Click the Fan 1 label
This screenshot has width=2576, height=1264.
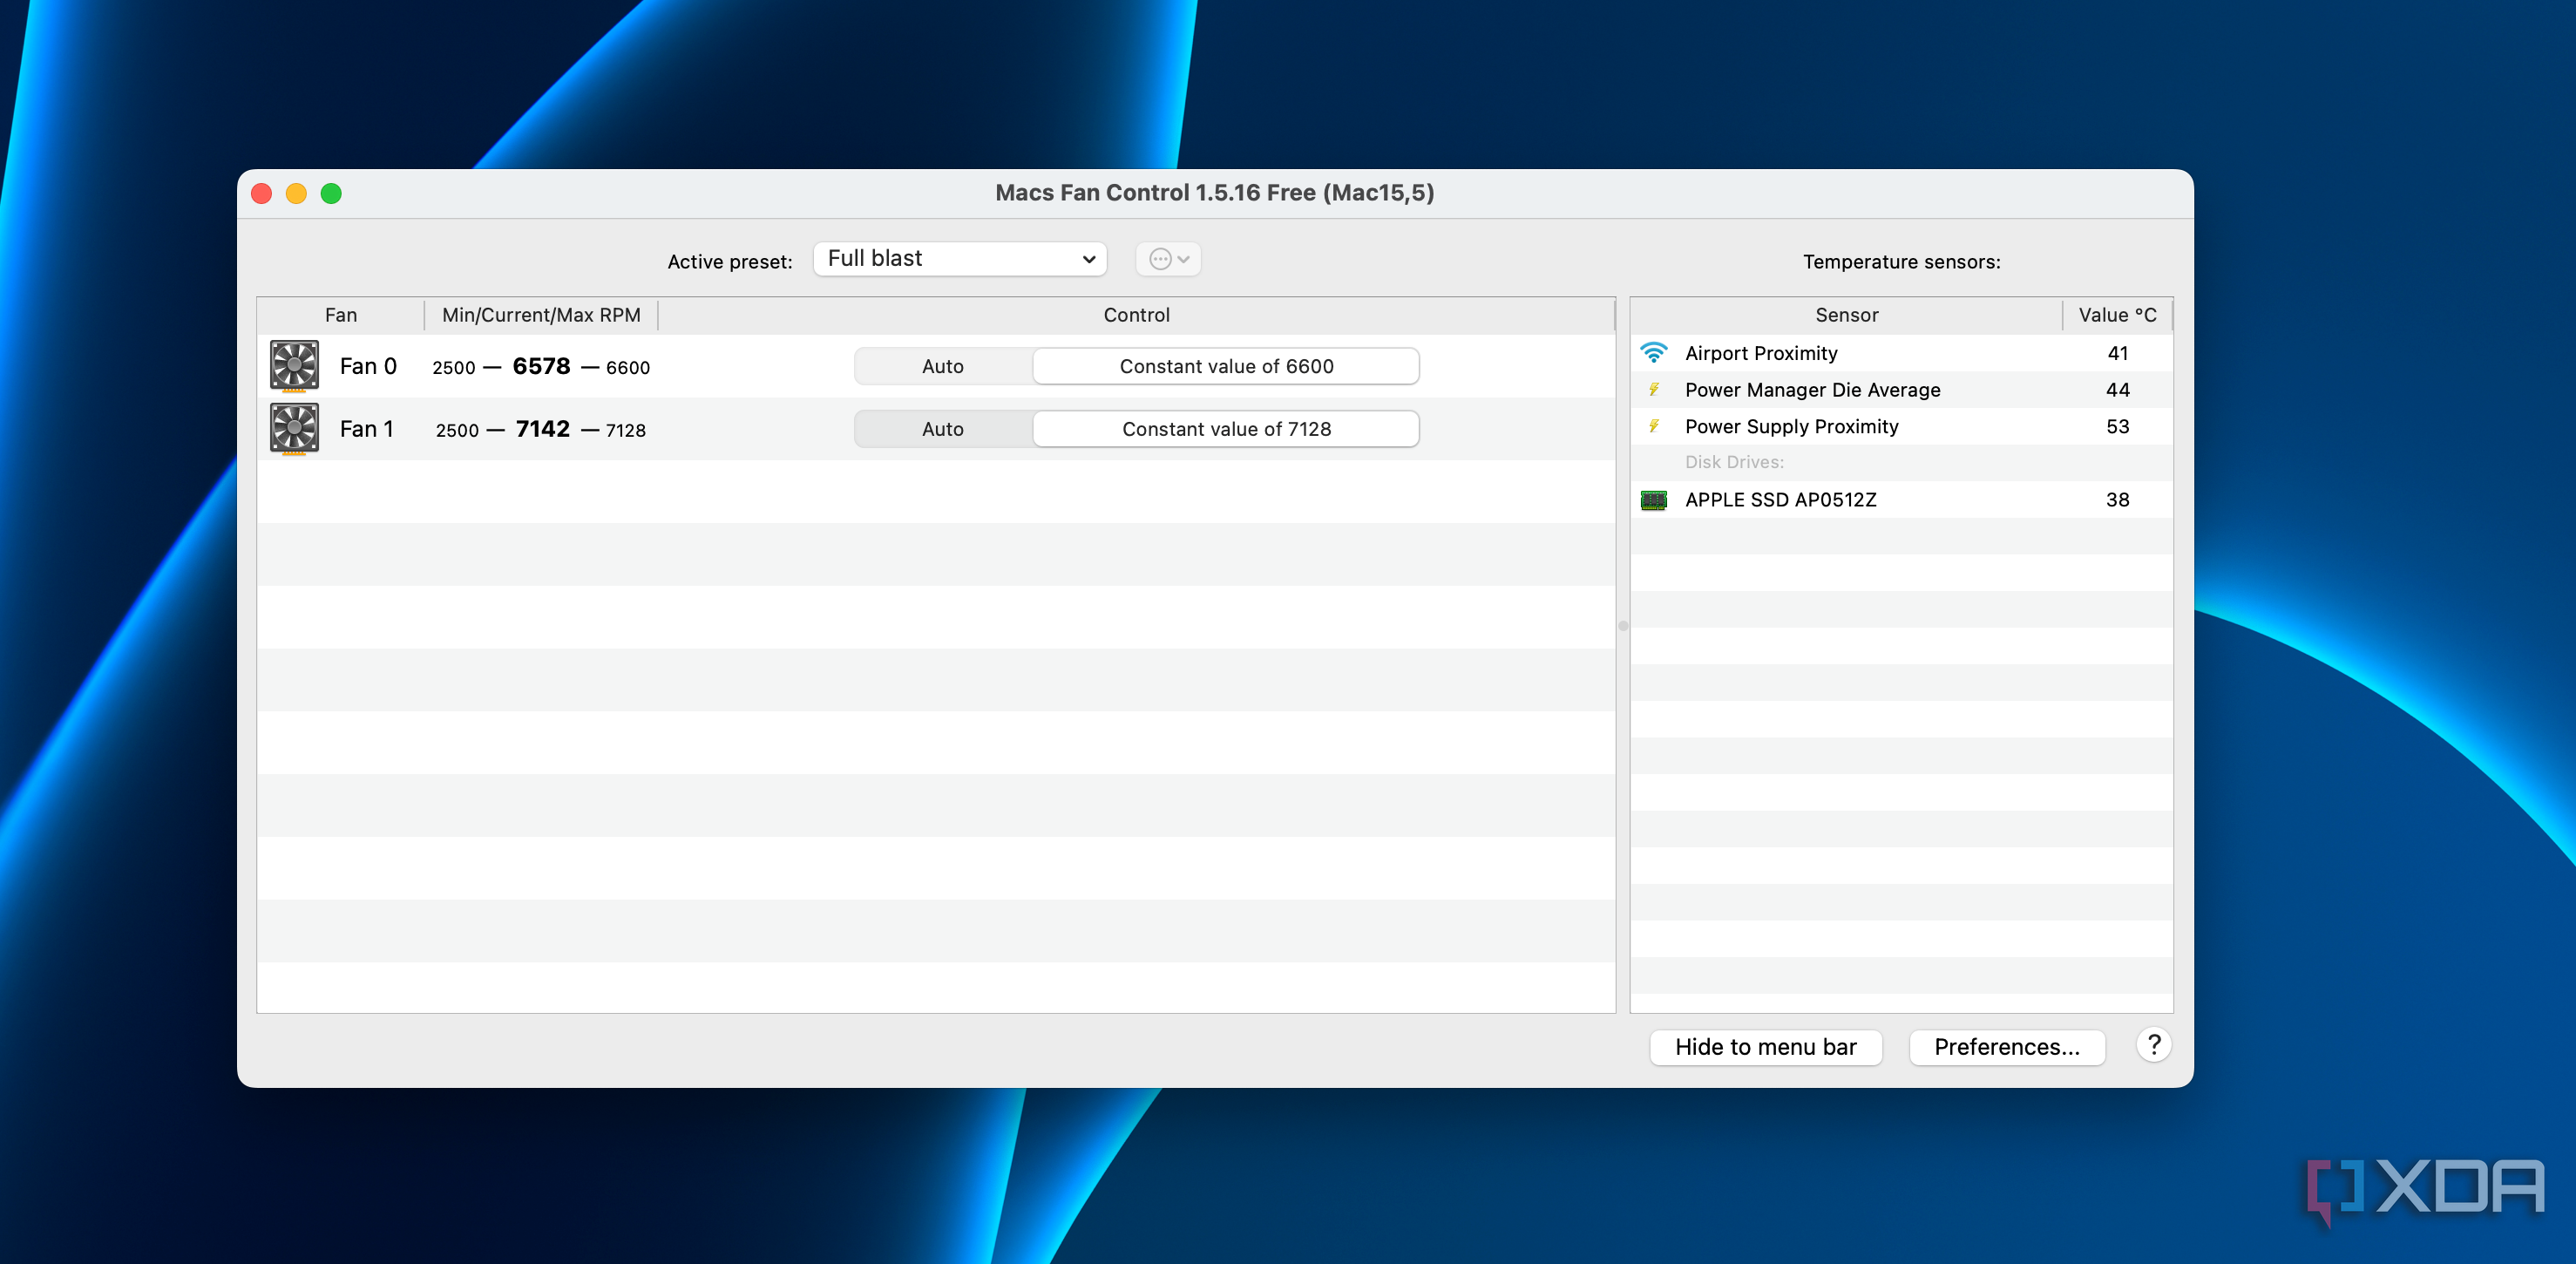click(366, 429)
